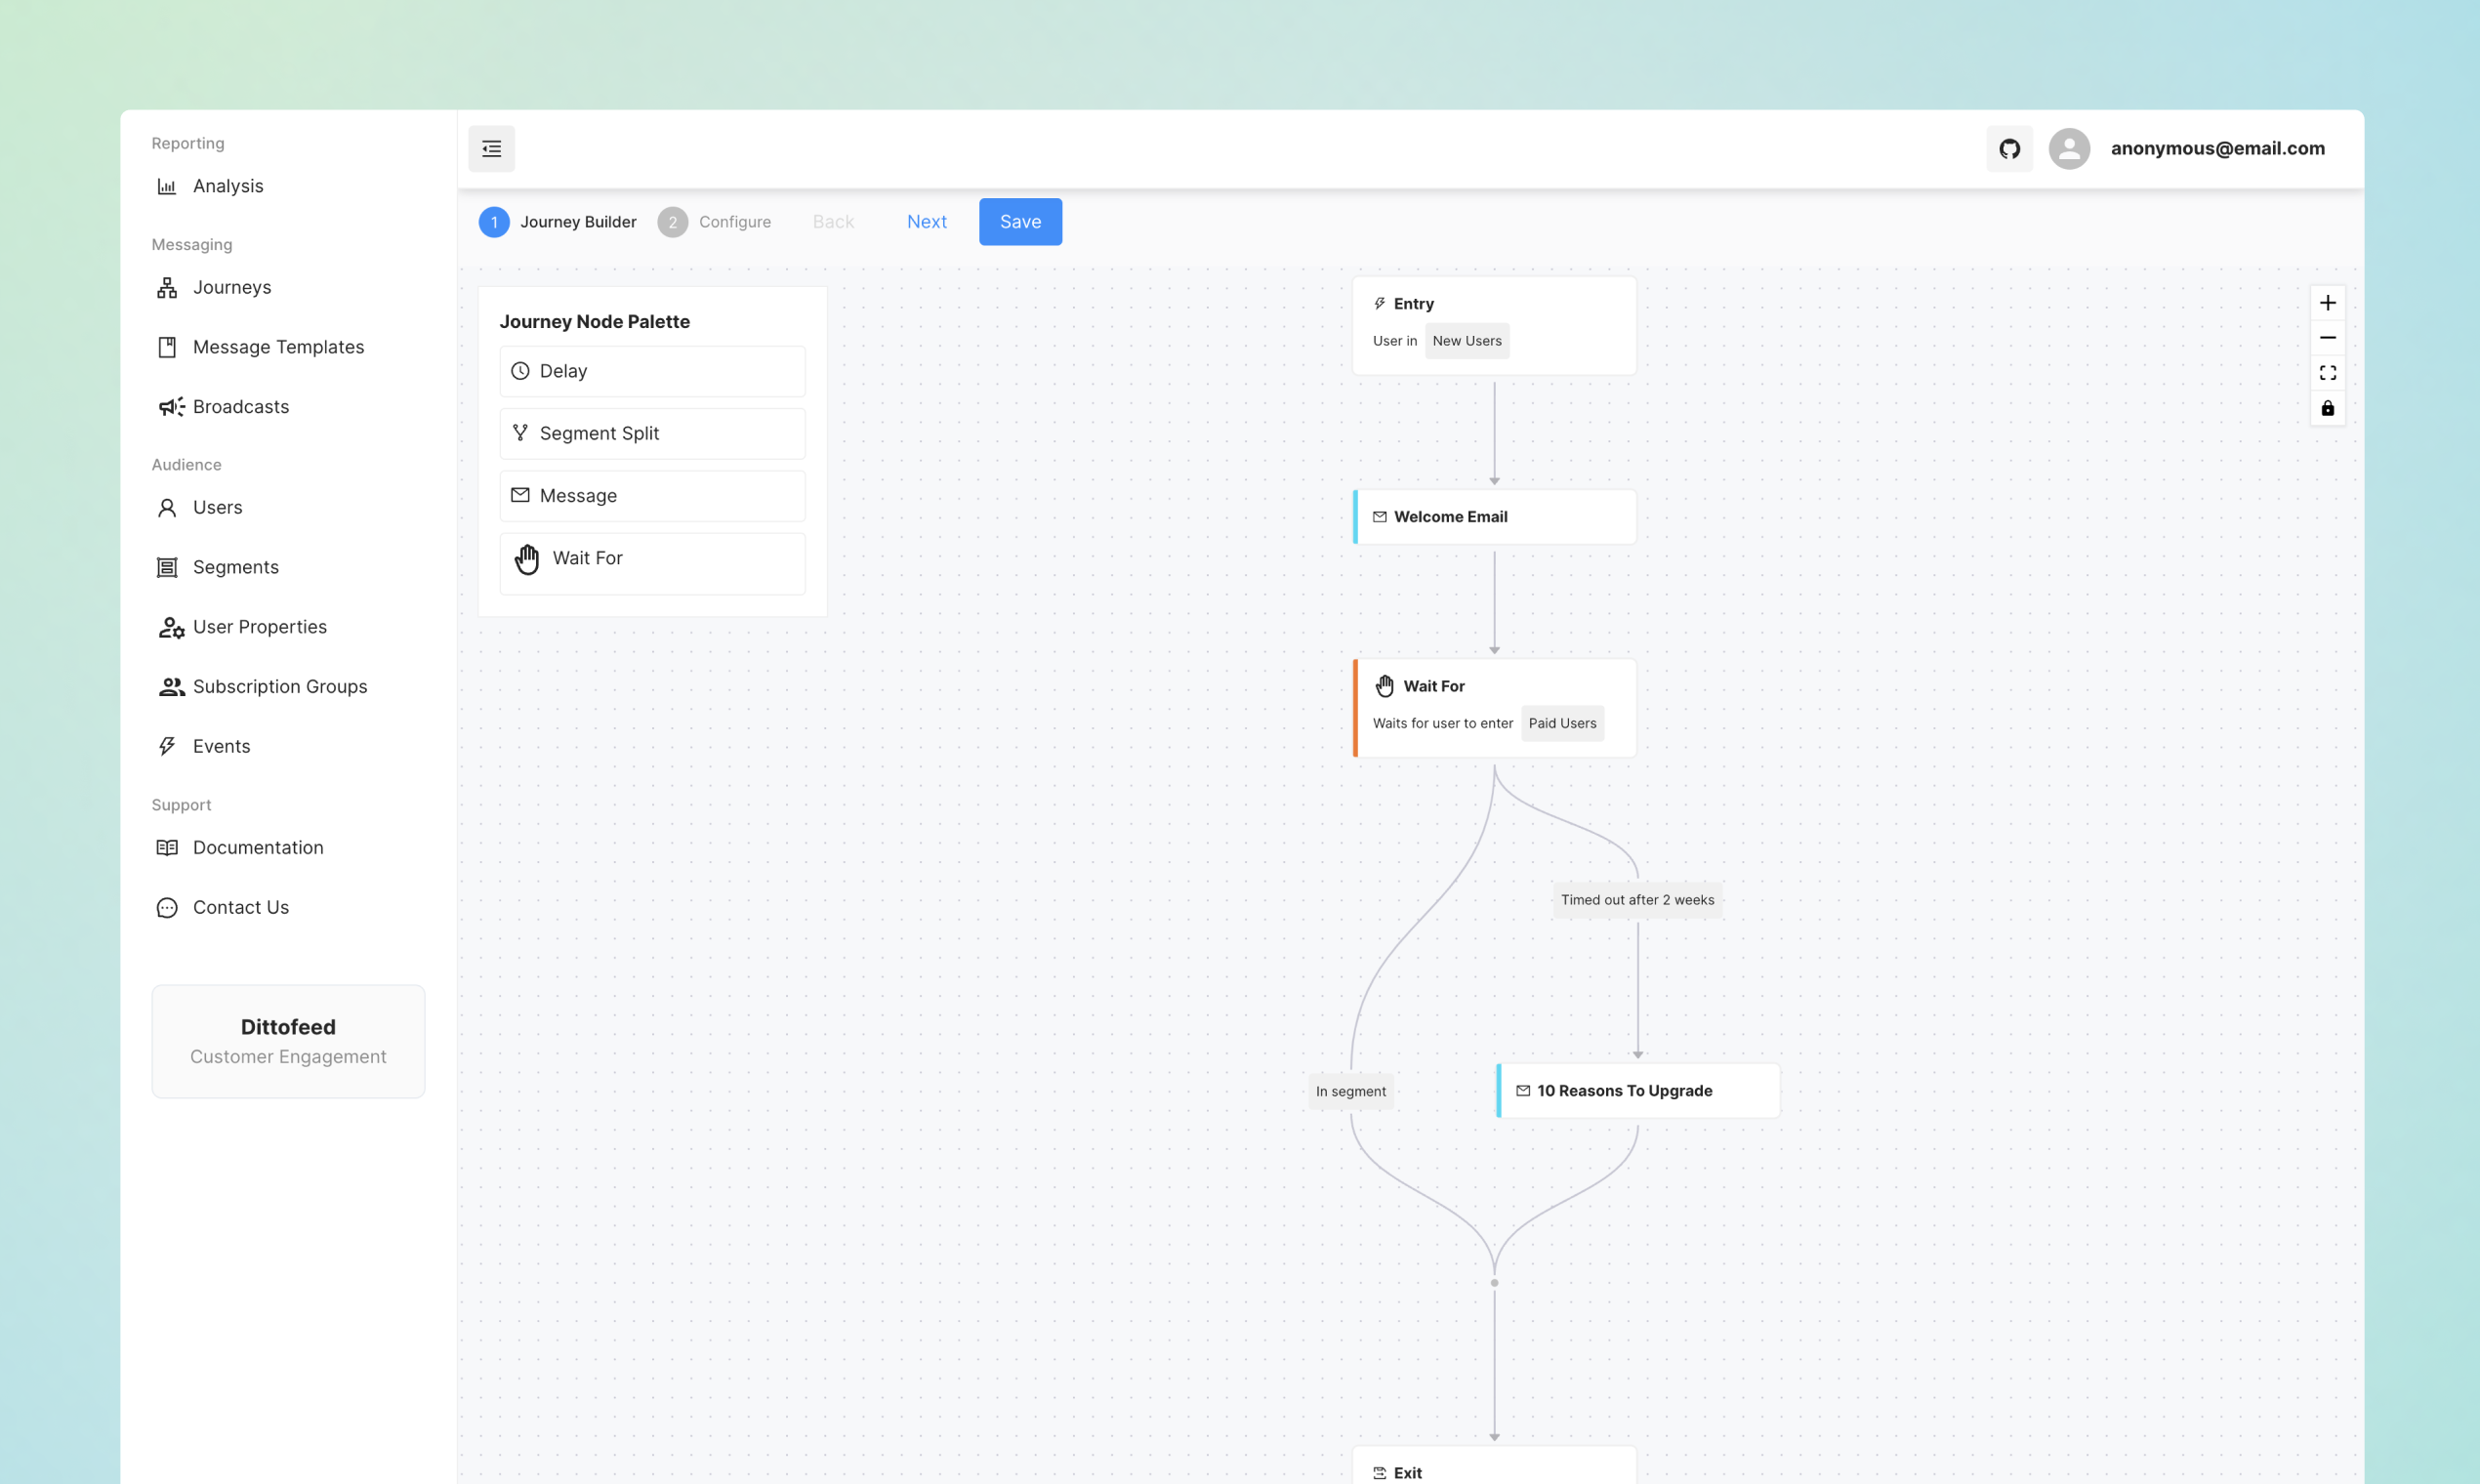Screen dimensions: 2480x1484
Task: Zoom out on the journey canvas
Action: tap(2327, 338)
